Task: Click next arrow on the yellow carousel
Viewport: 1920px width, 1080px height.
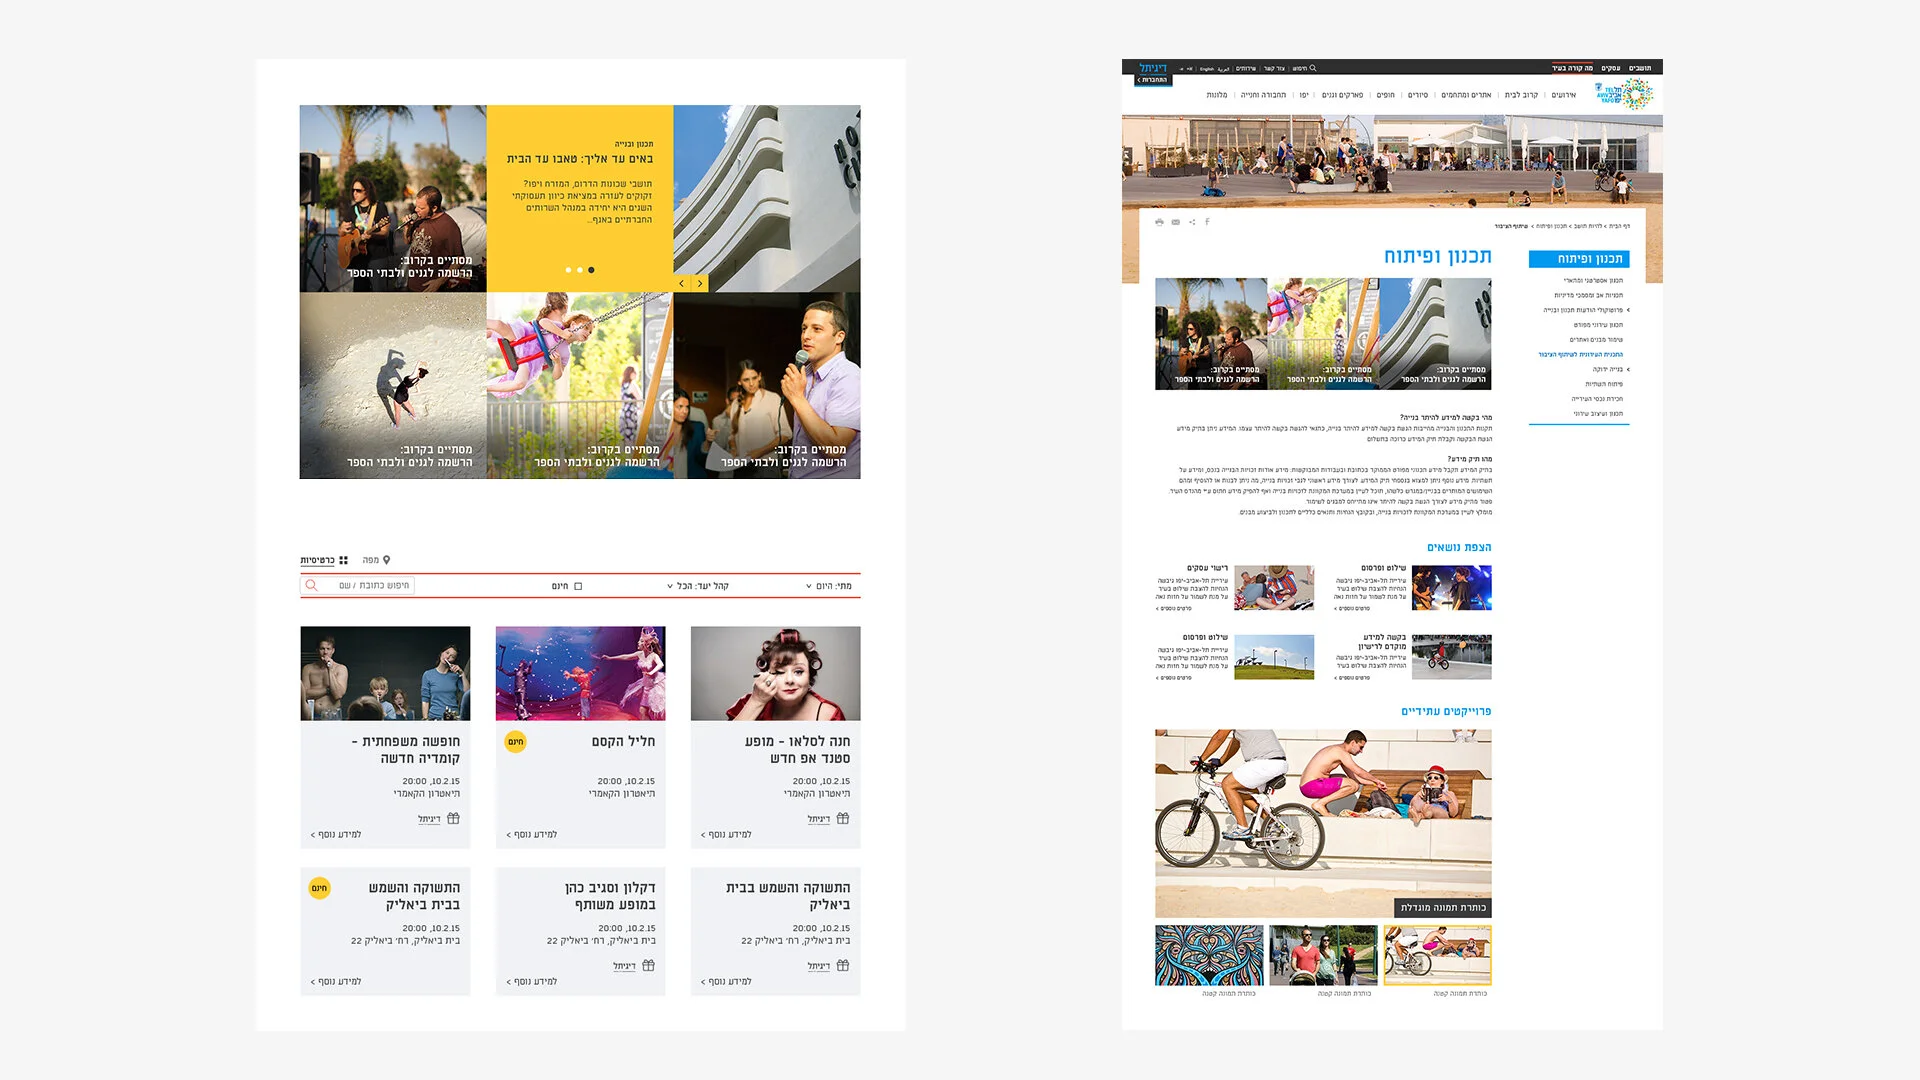Action: pyautogui.click(x=700, y=284)
